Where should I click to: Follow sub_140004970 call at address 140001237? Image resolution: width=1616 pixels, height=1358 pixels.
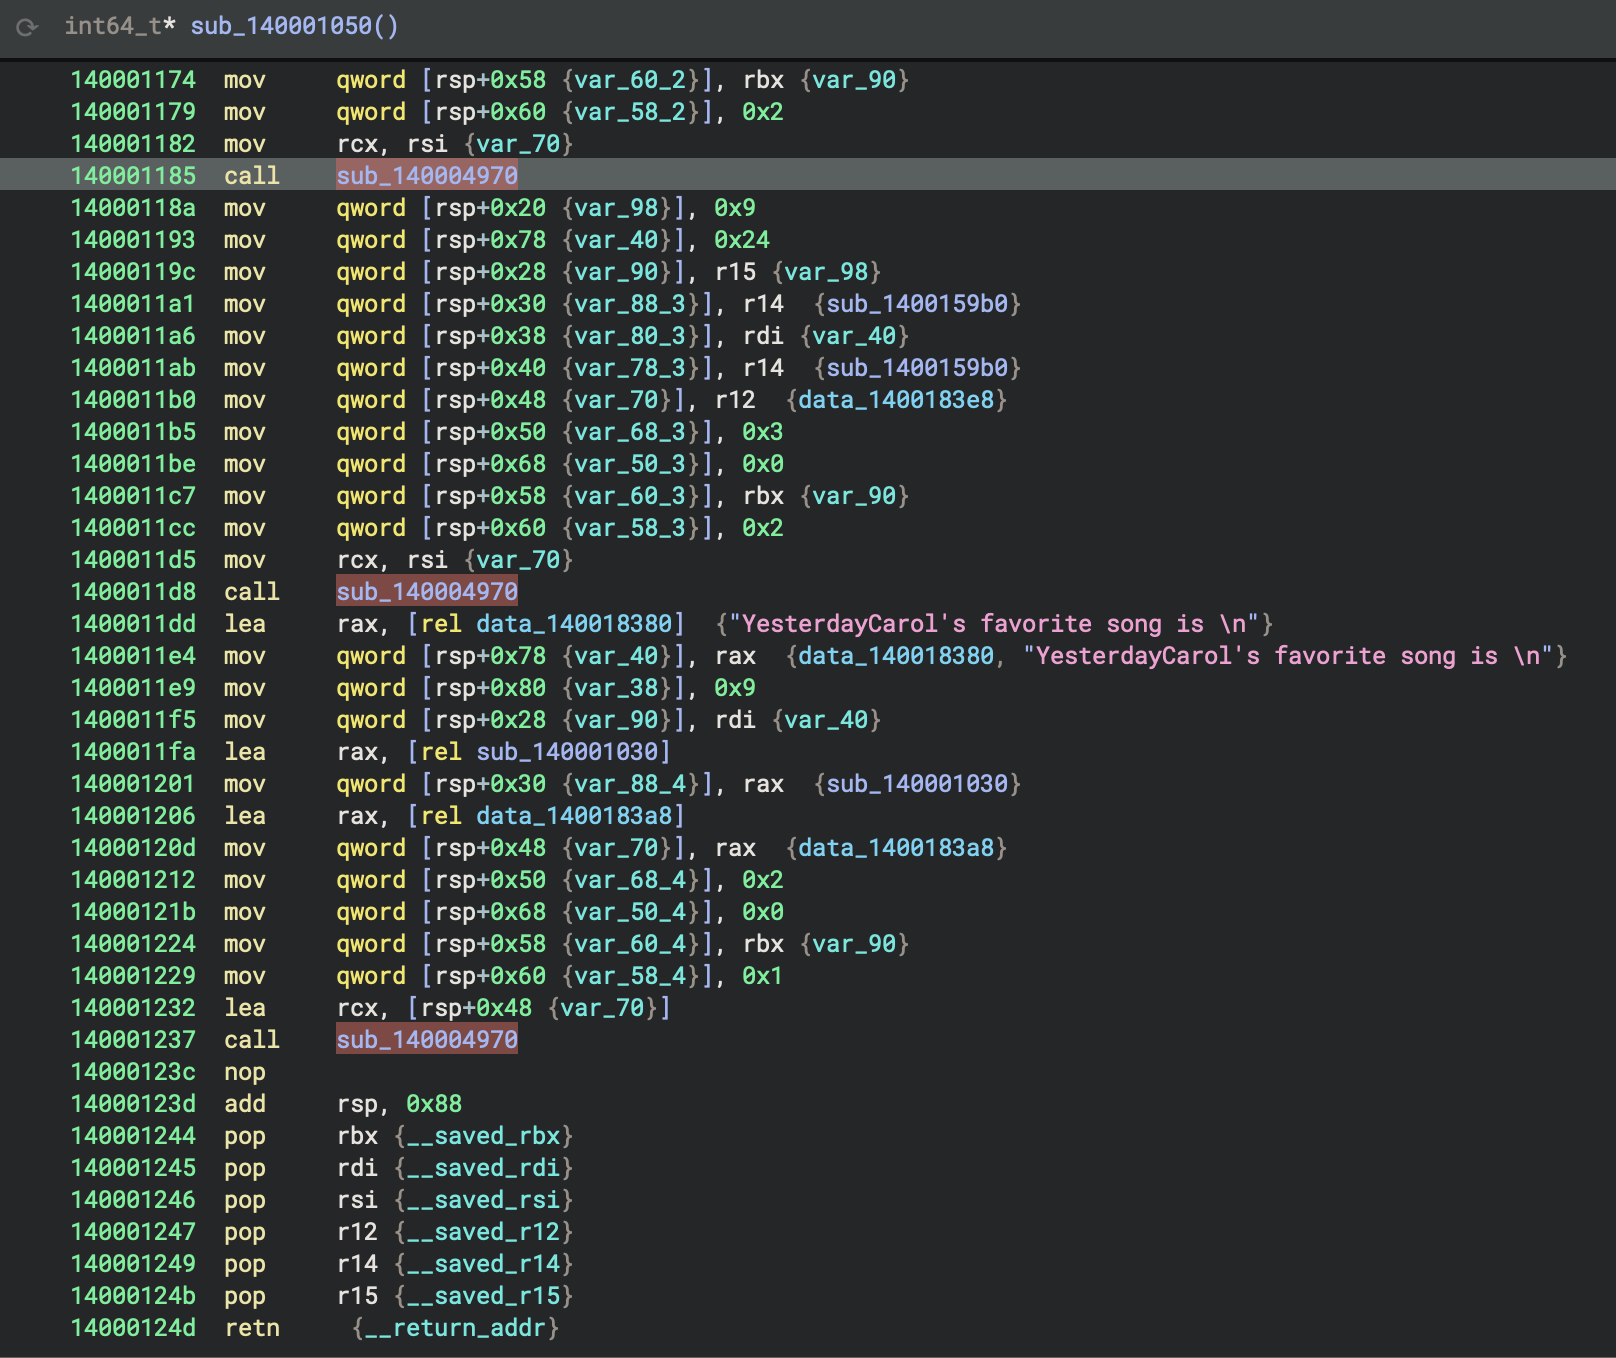(426, 1040)
